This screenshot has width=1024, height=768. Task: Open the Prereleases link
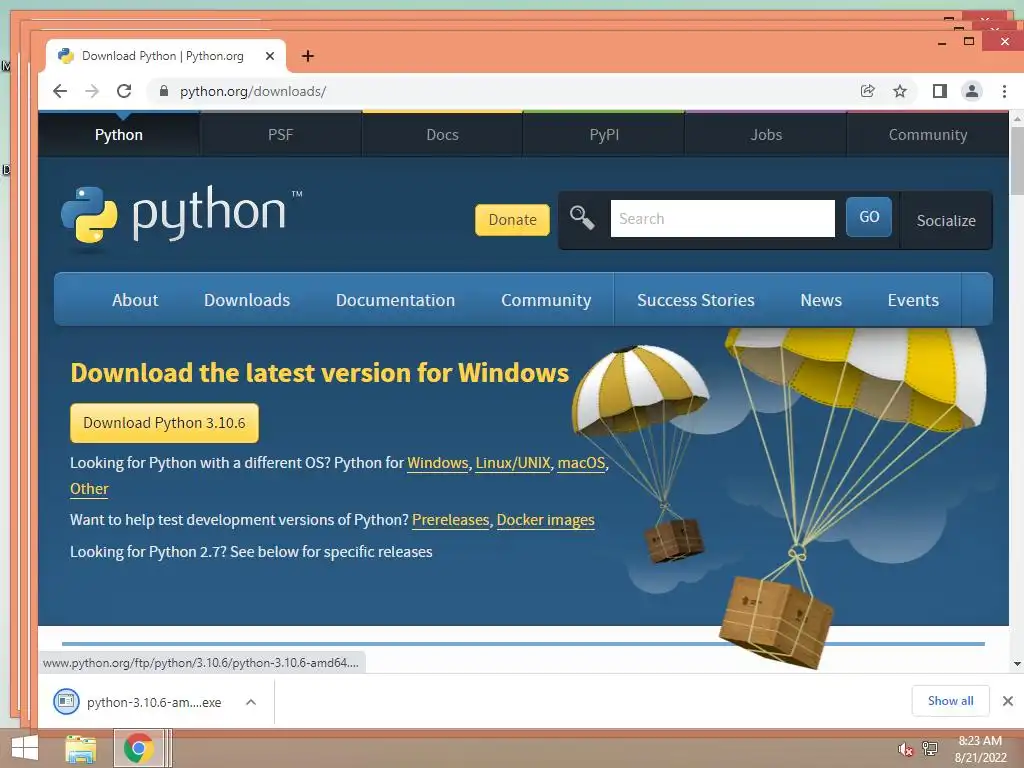click(x=451, y=520)
